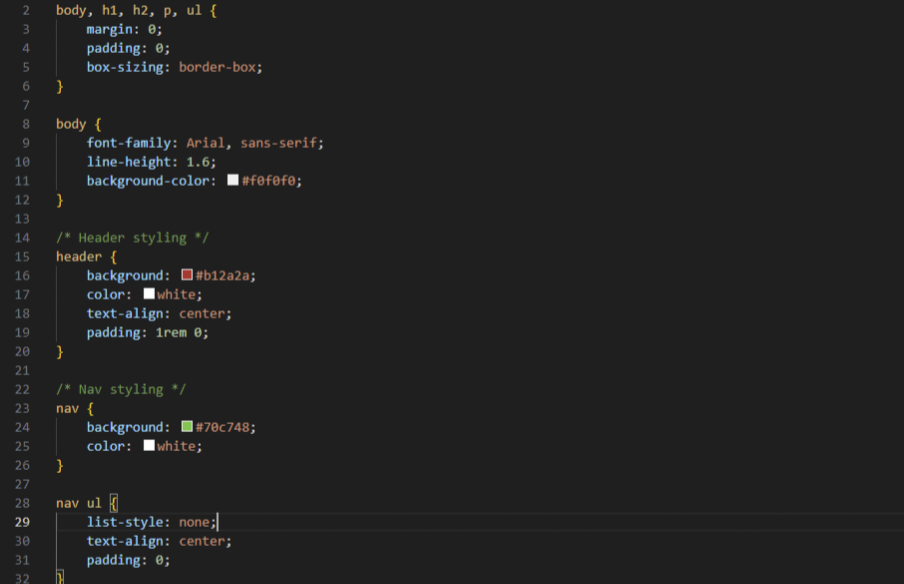The image size is (904, 584).
Task: Click the 'nav ul' selector
Action: pyautogui.click(x=79, y=503)
